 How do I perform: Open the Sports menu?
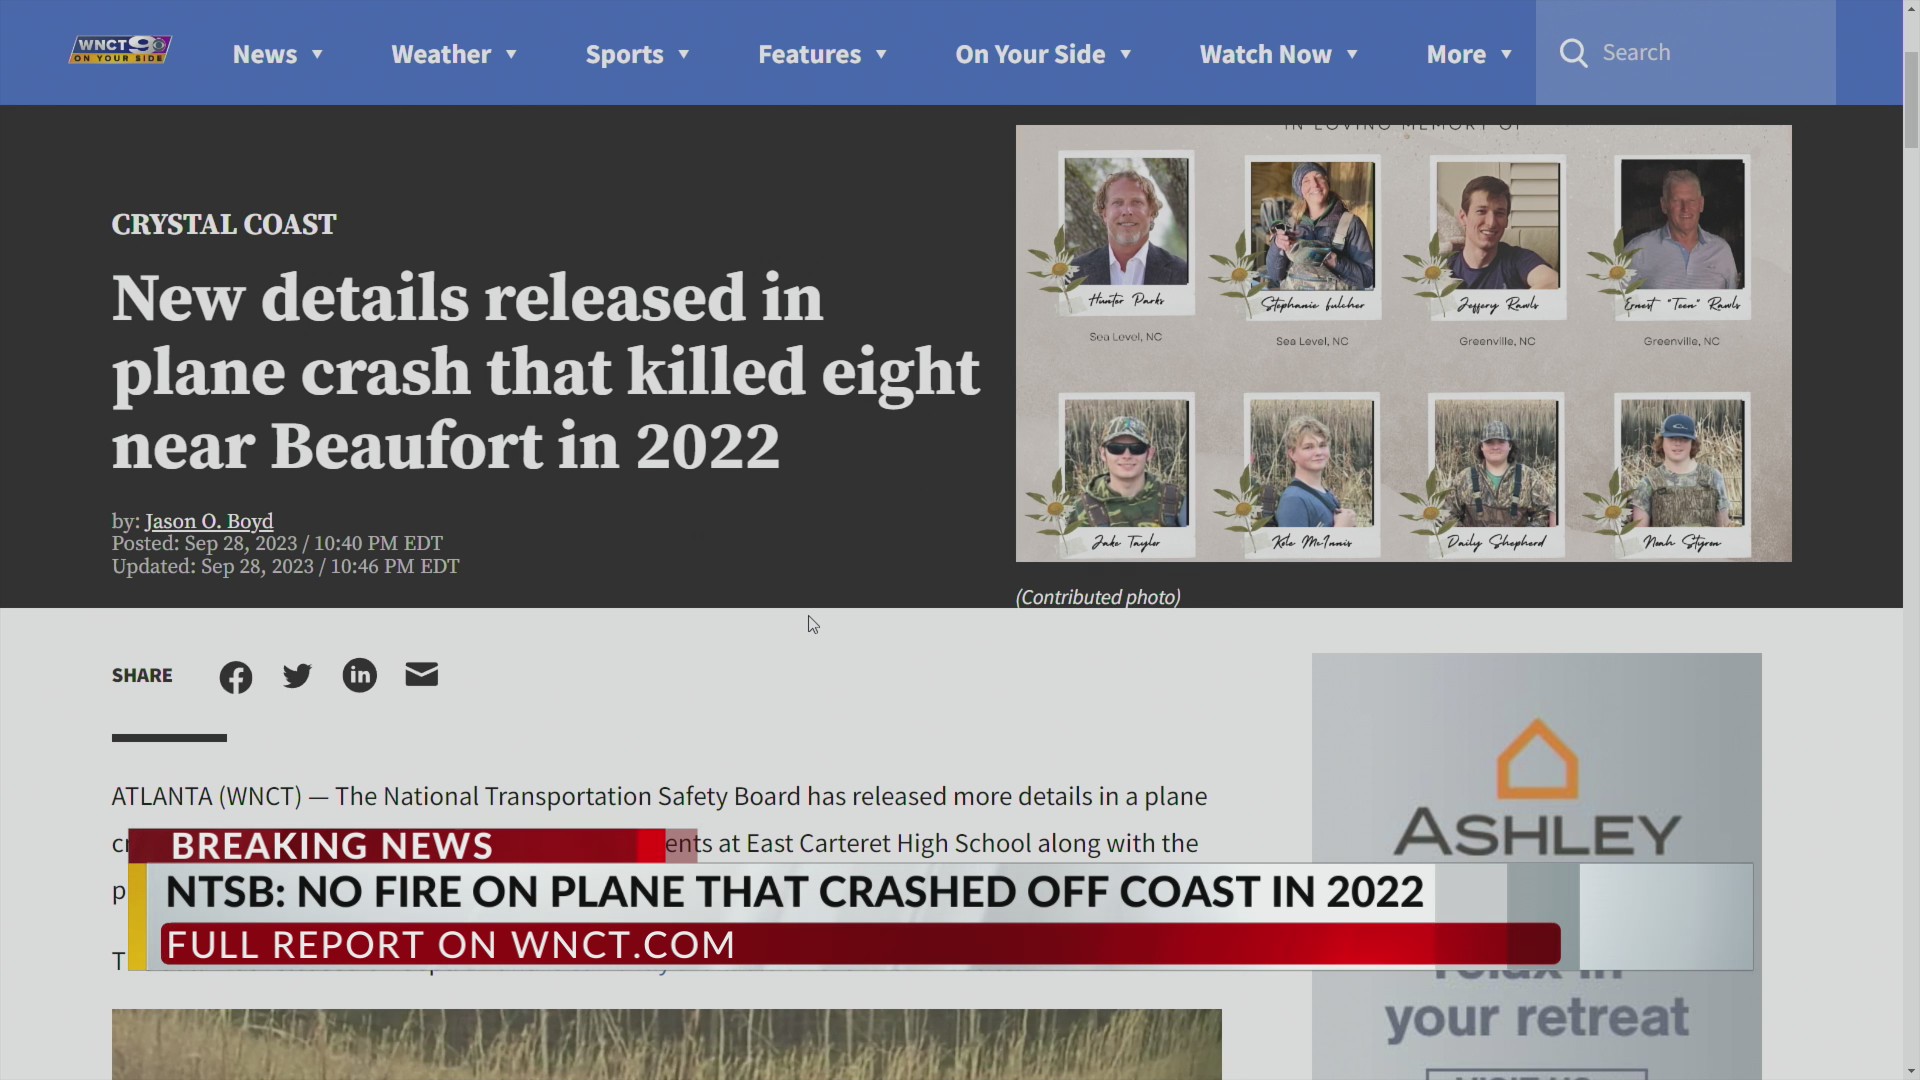[624, 54]
